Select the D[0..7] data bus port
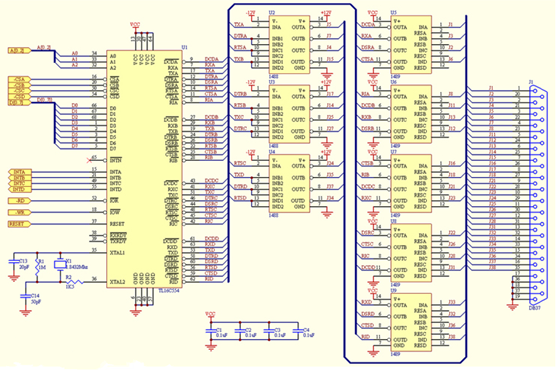The image size is (556, 372). 19,102
